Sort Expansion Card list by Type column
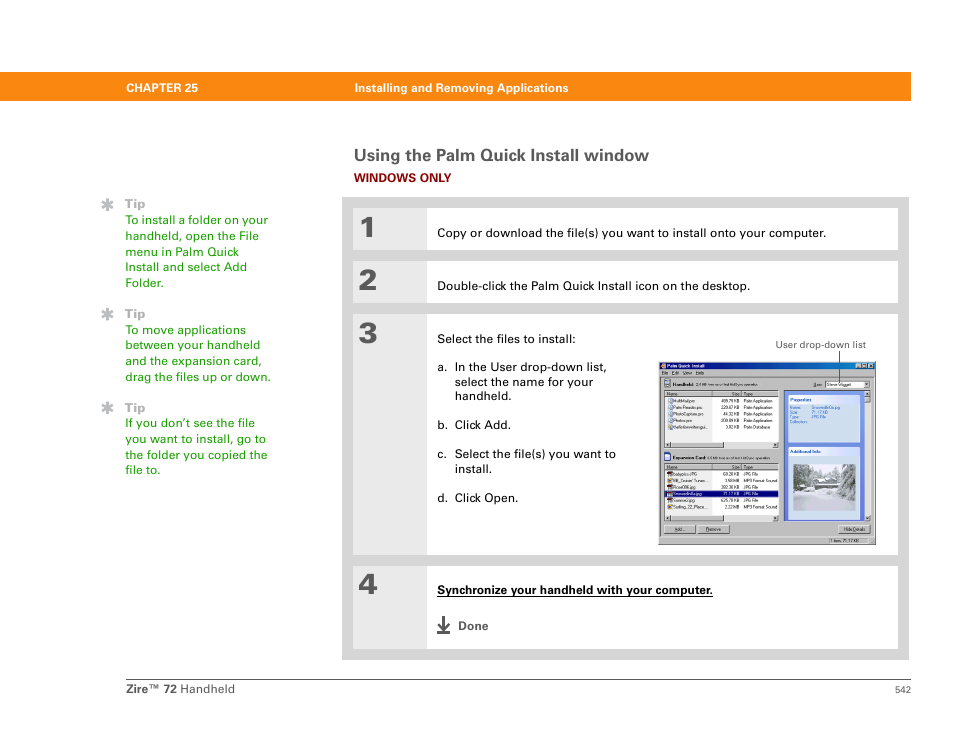Screen dimensions: 954x738 pos(760,467)
